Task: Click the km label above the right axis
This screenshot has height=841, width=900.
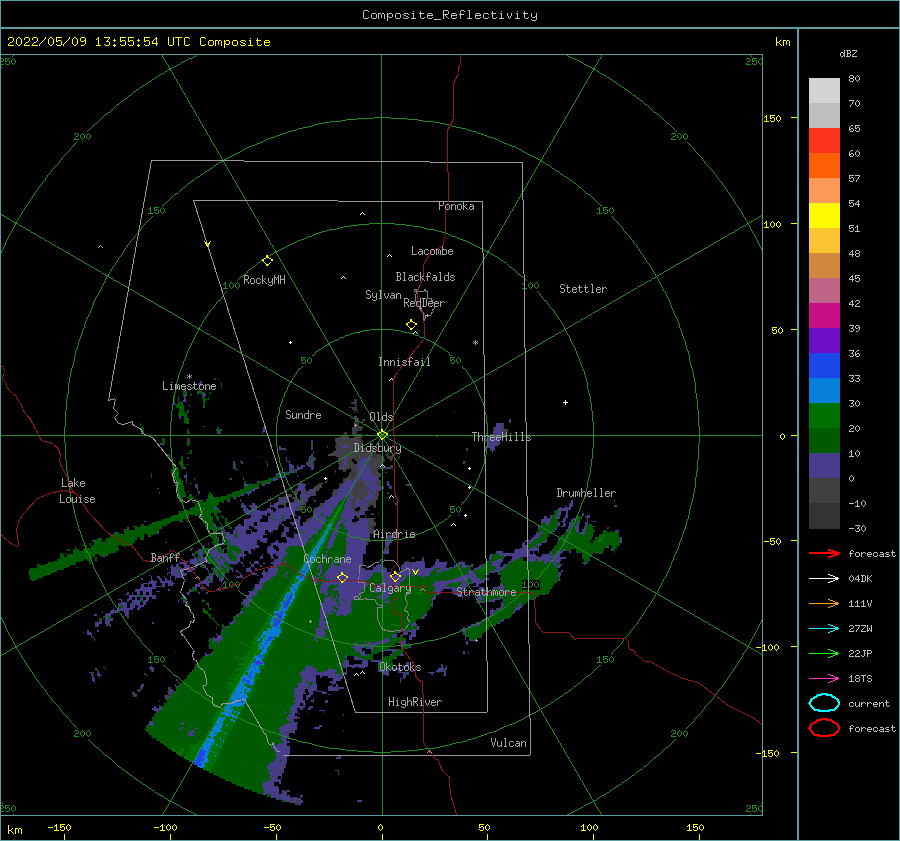Action: (x=782, y=42)
